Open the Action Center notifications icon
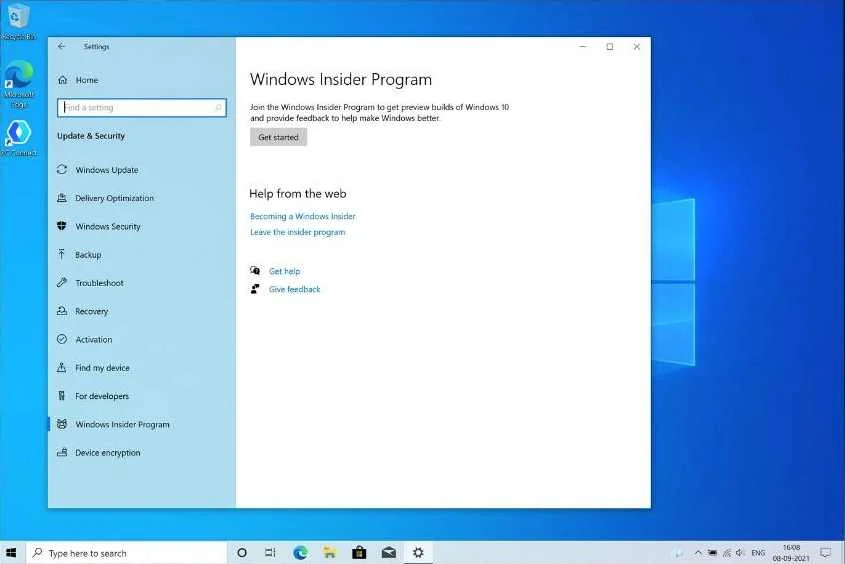This screenshot has width=845, height=564. click(825, 553)
